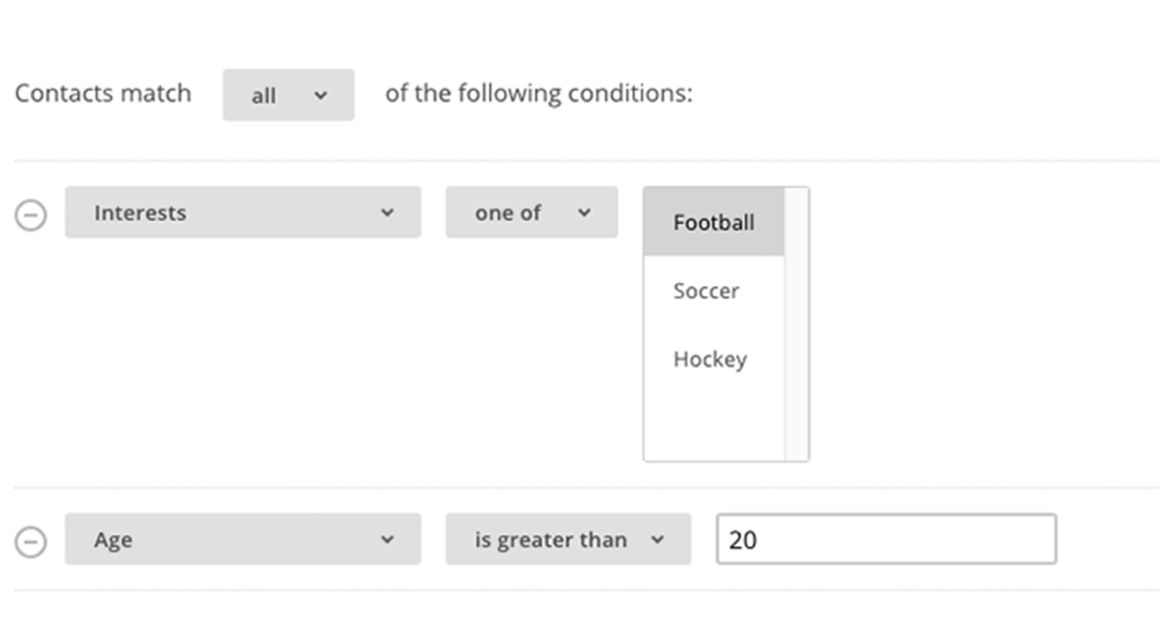The image size is (1170, 634).
Task: Open the 'all' match dropdown
Action: point(288,94)
